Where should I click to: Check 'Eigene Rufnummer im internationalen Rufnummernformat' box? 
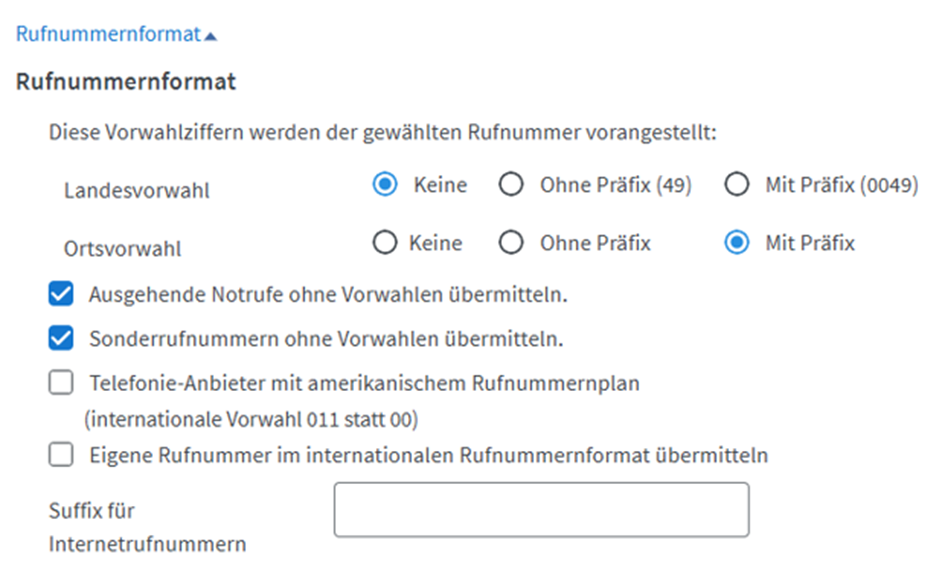[x=62, y=456]
